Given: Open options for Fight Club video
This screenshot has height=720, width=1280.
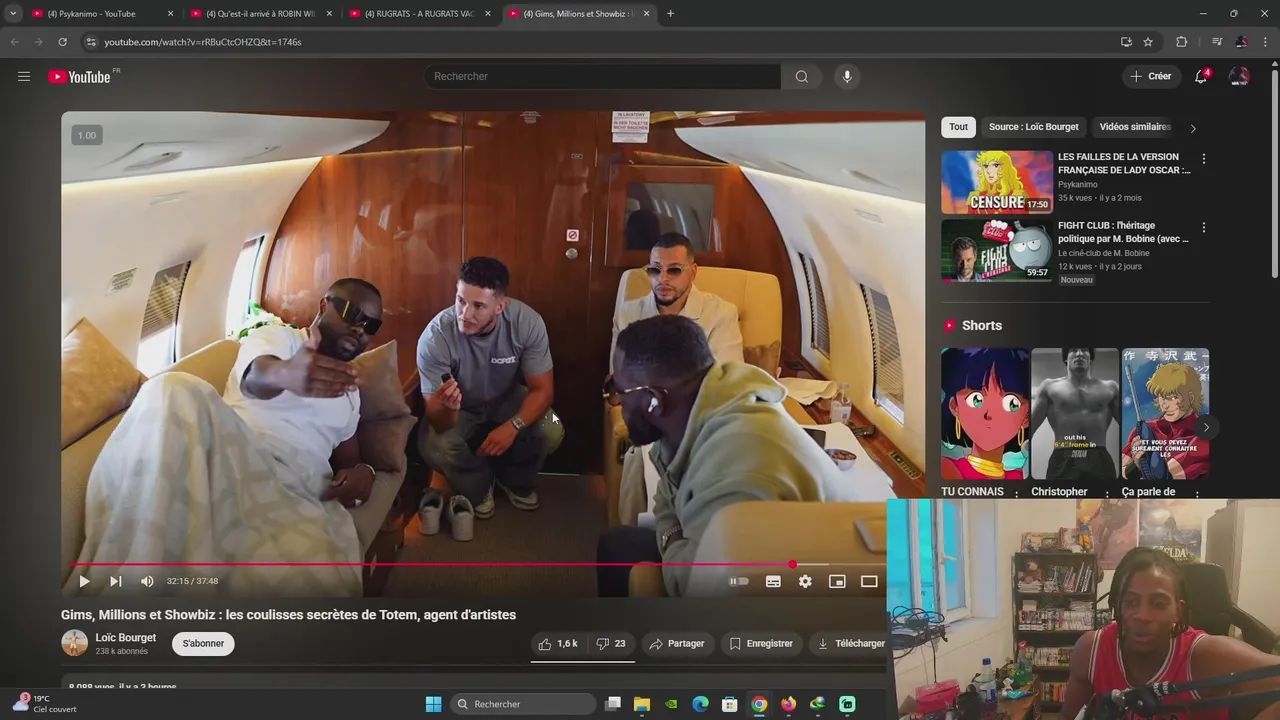Looking at the screenshot, I should (1204, 228).
